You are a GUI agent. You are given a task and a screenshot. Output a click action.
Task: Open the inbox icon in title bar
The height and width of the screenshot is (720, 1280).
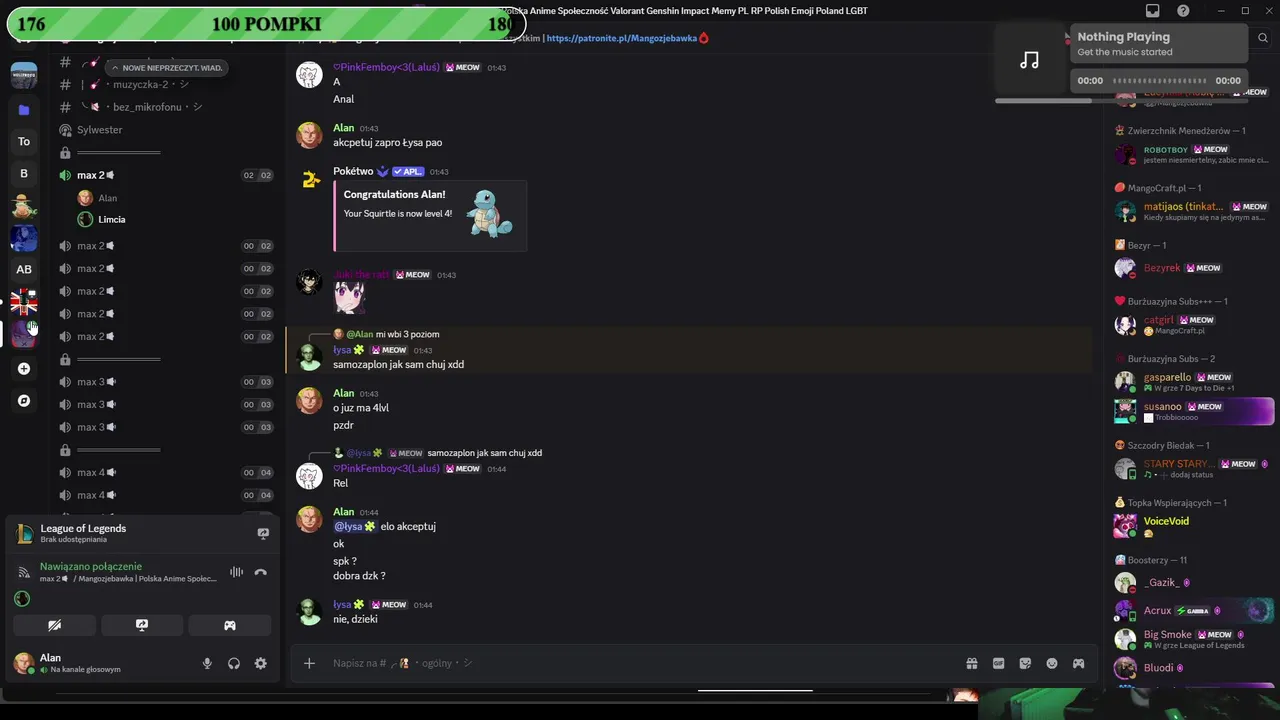click(1153, 11)
